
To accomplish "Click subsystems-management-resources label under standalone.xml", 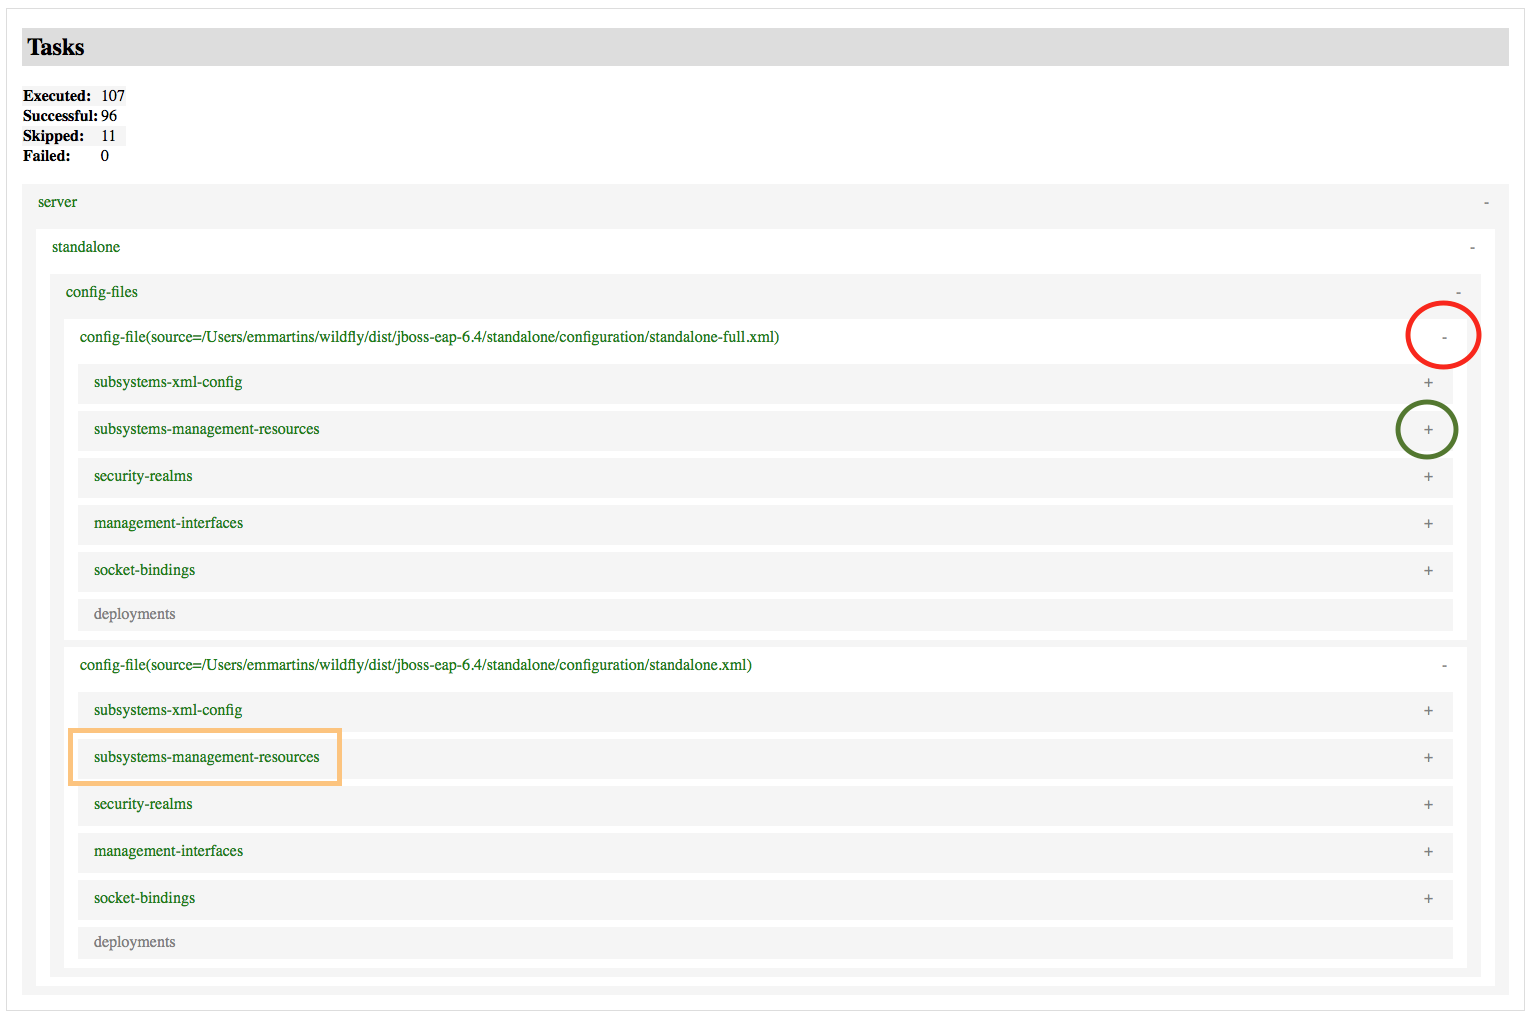I will (207, 757).
